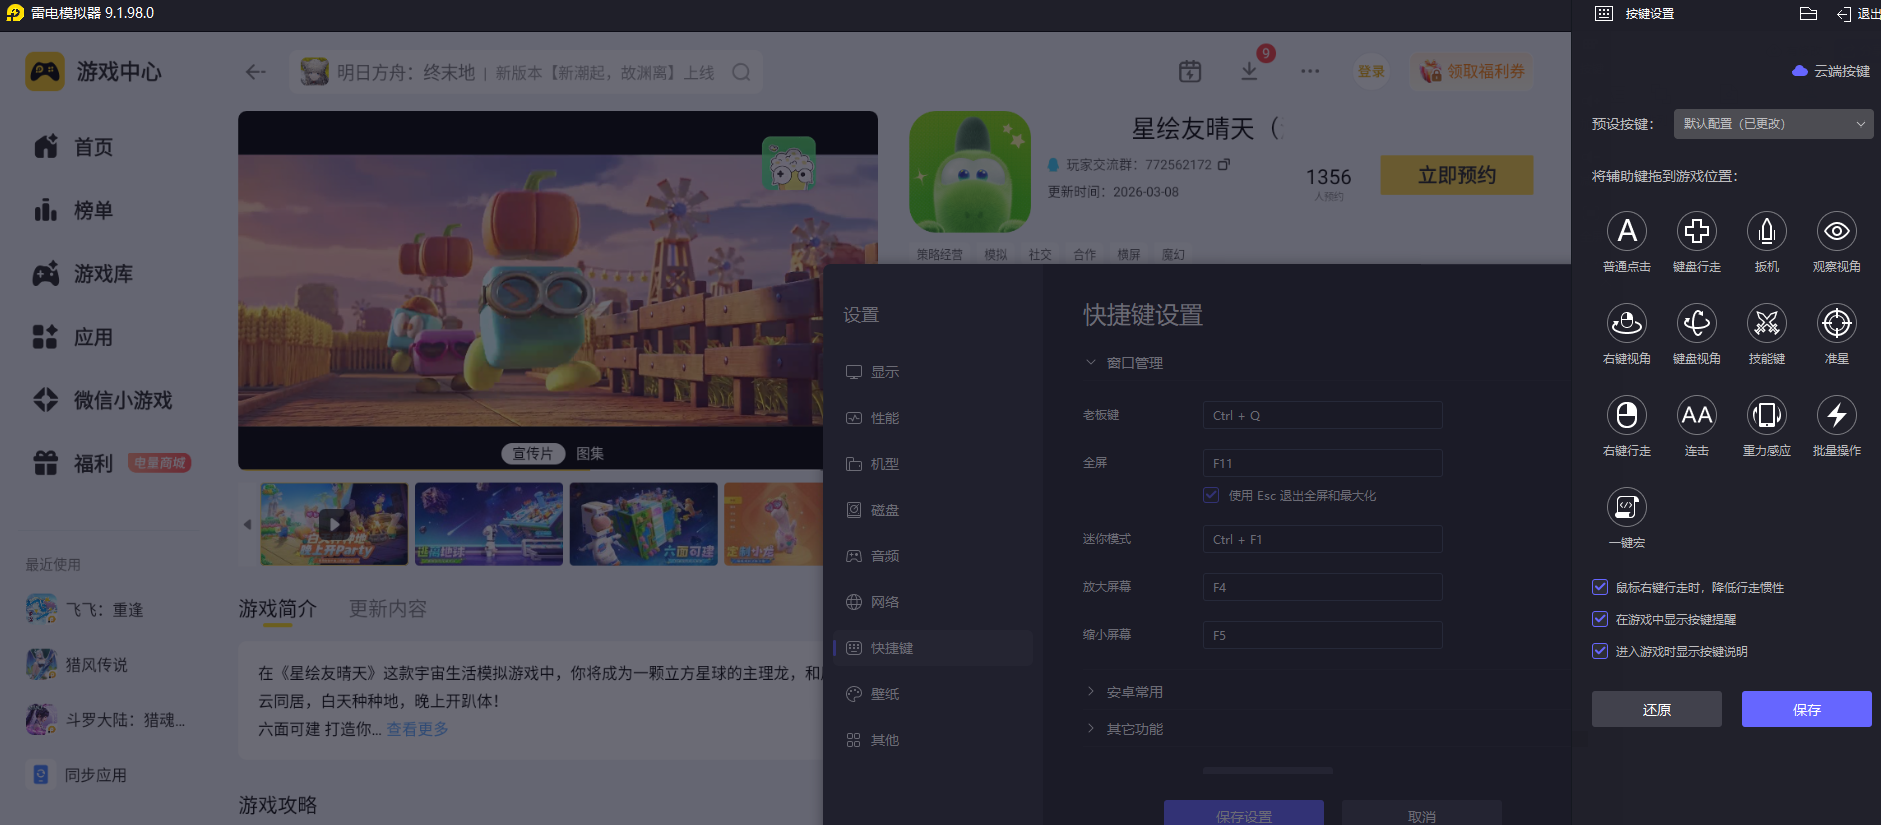Open recent game 猎风传说
This screenshot has height=825, width=1881.
click(x=96, y=664)
